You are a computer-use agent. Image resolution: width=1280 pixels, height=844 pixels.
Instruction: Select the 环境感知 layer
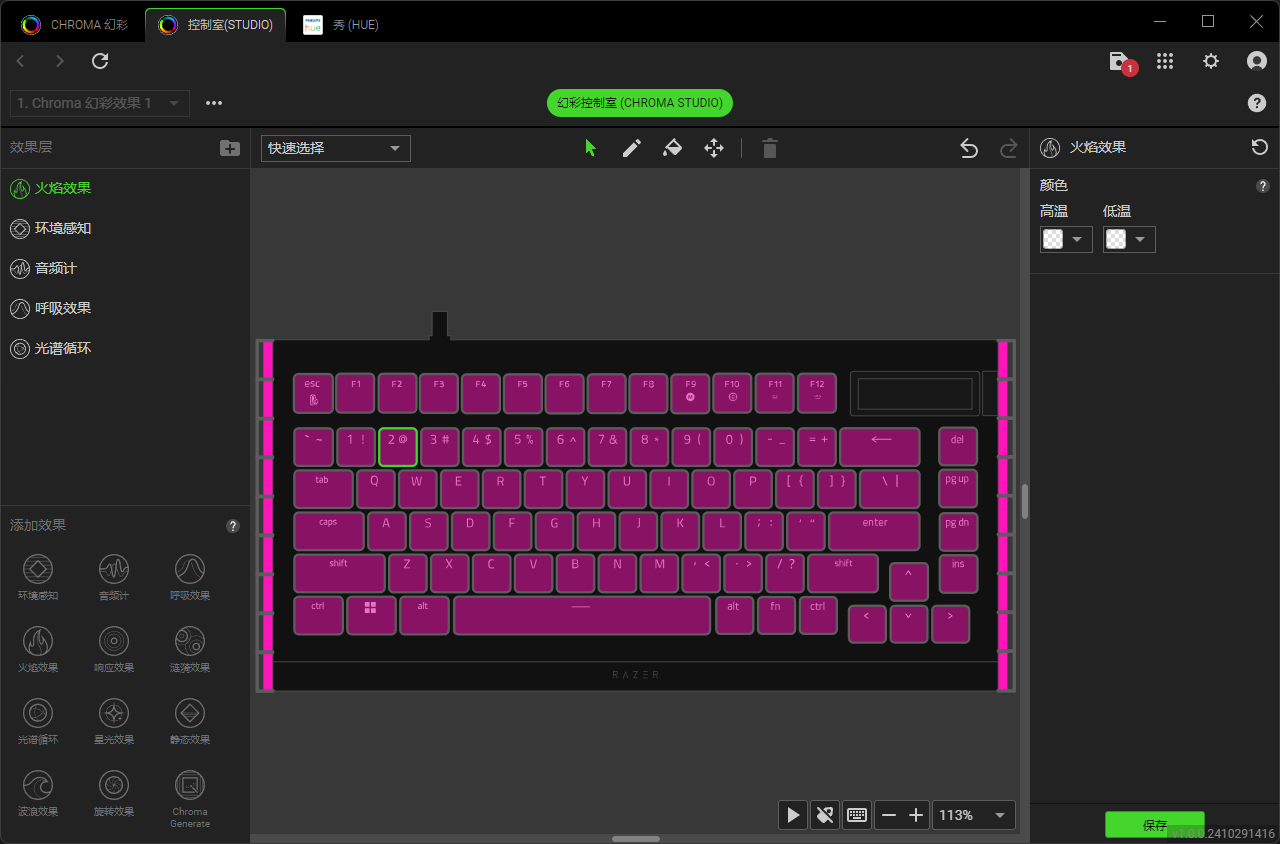(x=125, y=228)
